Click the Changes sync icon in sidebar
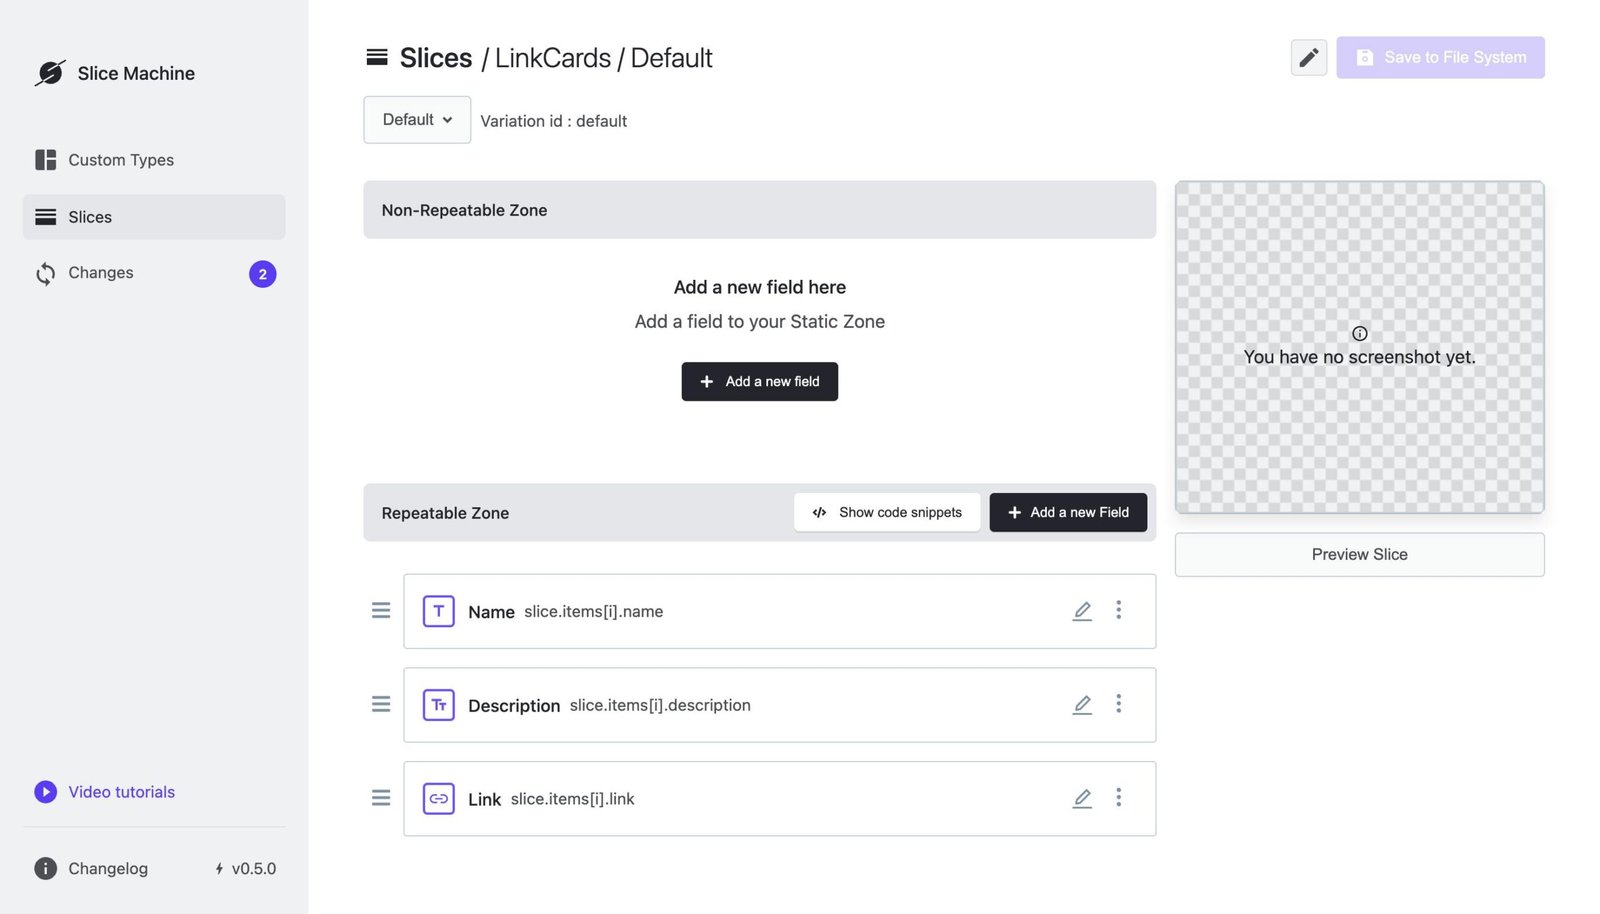The height and width of the screenshot is (914, 1600). tap(45, 273)
